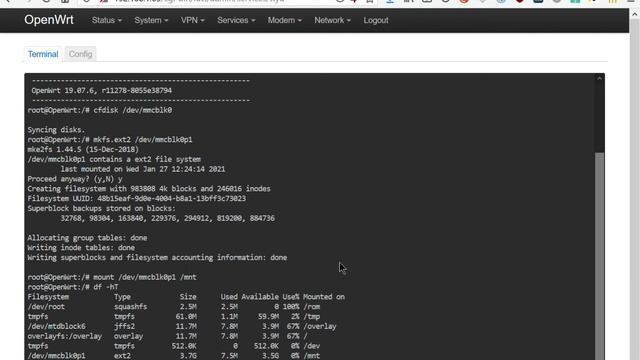This screenshot has height=360, width=640.
Task: Click 'Allocating group tables: done' line
Action: pyautogui.click(x=87, y=238)
